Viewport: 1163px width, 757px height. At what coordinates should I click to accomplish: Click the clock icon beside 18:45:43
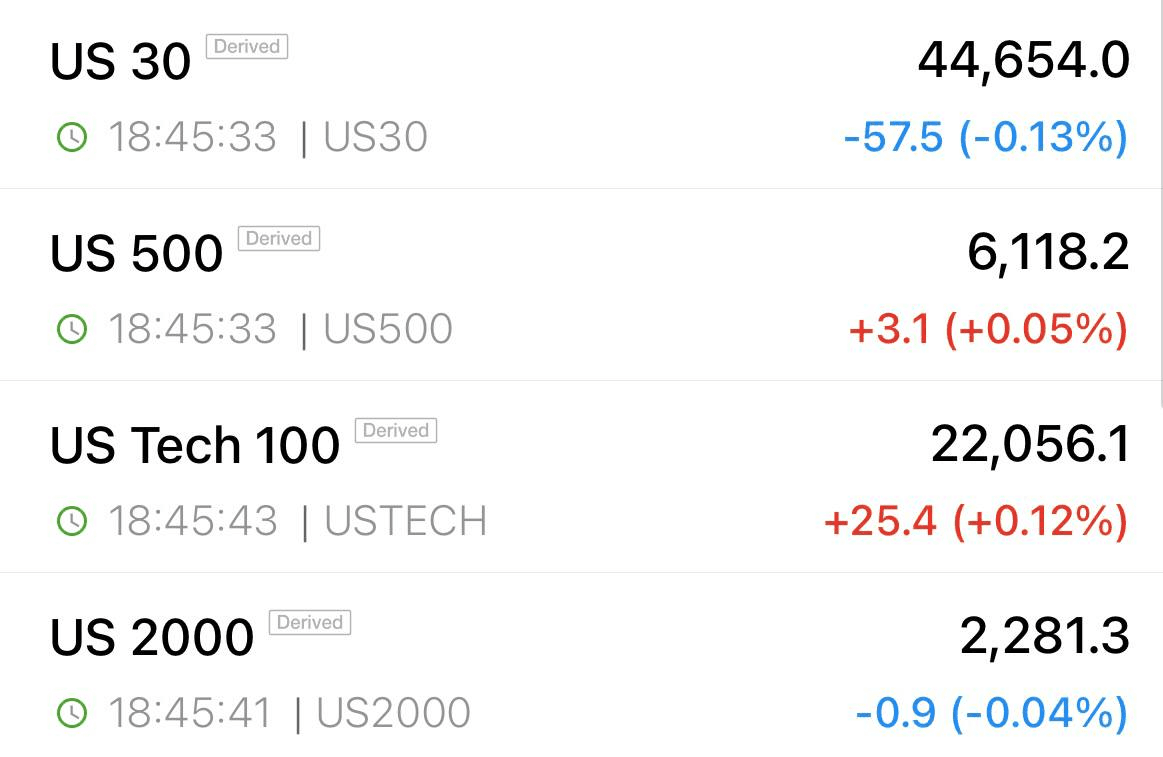(72, 521)
